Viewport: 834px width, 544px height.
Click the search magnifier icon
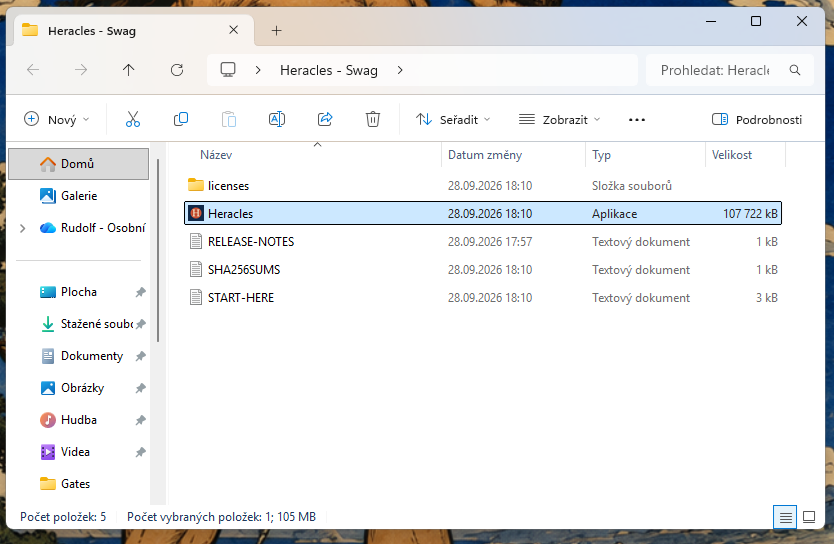795,70
